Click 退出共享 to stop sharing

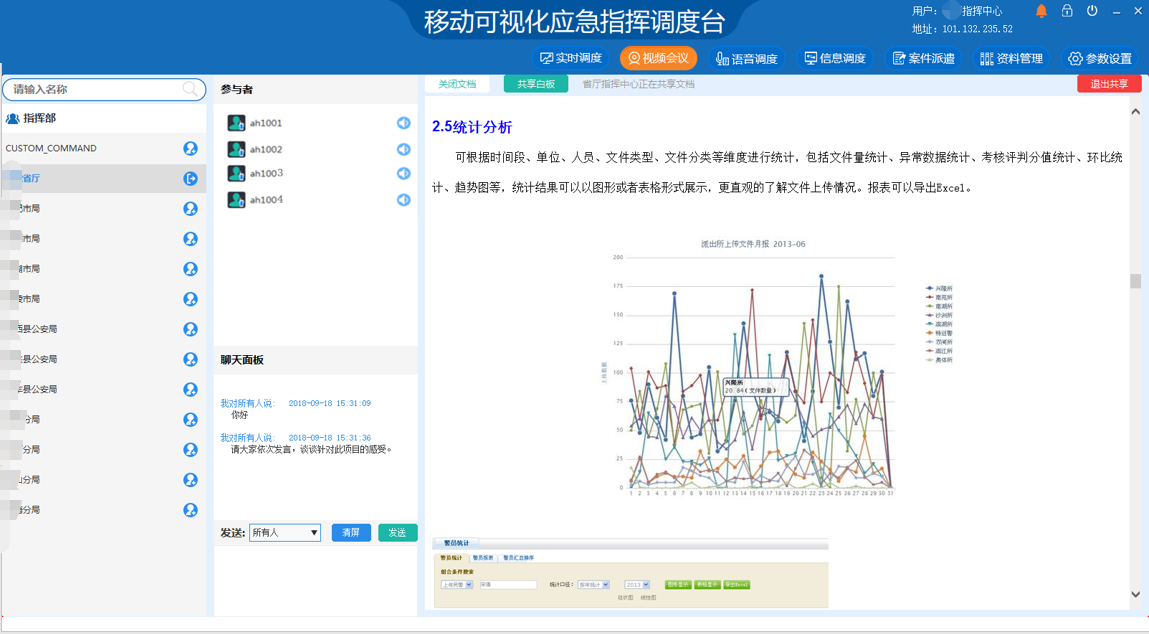pyautogui.click(x=1109, y=84)
